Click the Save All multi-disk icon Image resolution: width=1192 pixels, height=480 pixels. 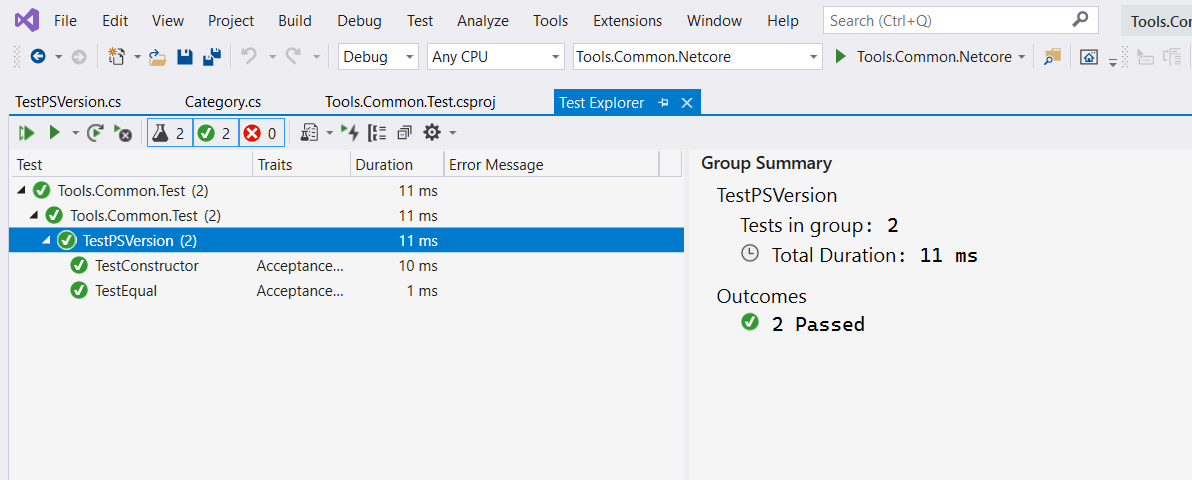[211, 57]
